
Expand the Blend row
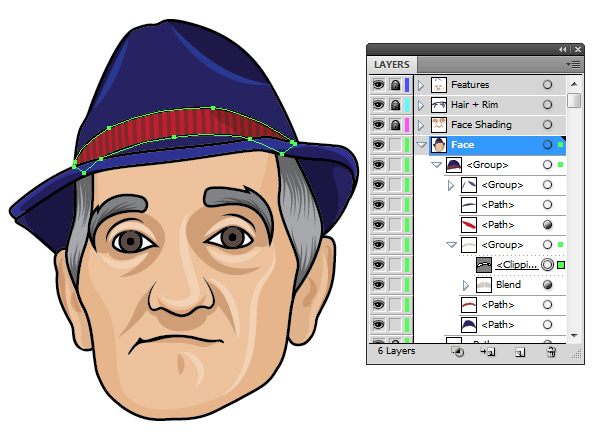[466, 285]
